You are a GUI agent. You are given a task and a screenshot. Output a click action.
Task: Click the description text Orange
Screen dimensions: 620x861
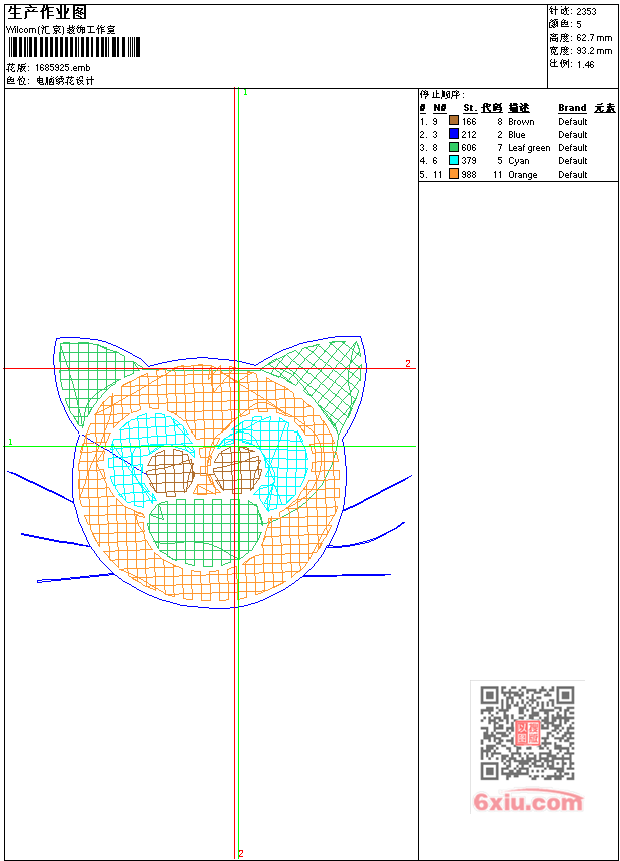pos(523,175)
